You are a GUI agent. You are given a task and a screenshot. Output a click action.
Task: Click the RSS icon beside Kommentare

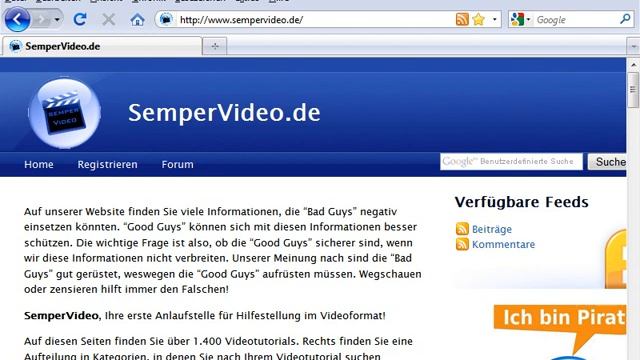462,244
